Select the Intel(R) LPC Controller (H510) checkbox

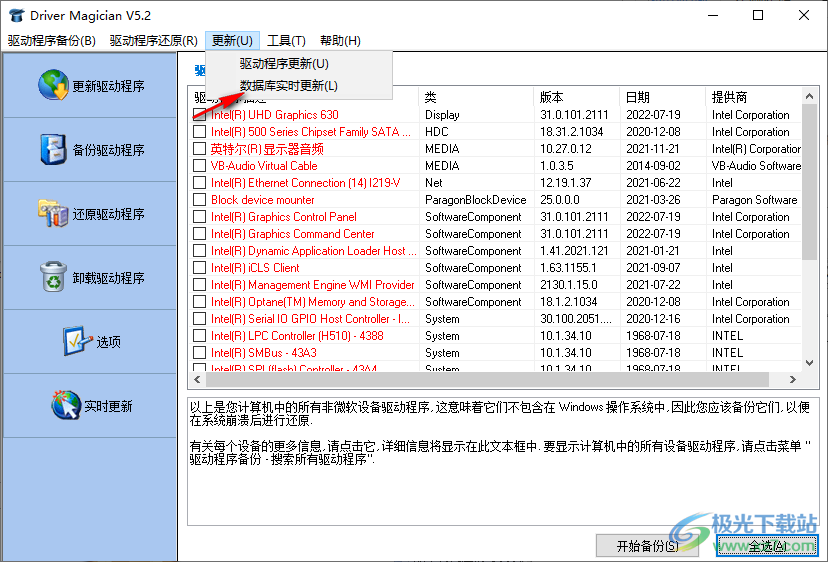pos(200,335)
